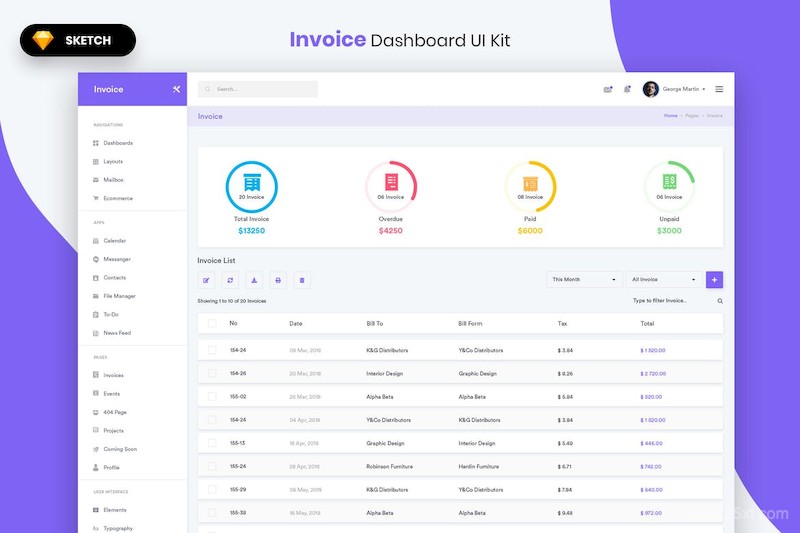Click the Invoice logo text in sidebar header
The height and width of the screenshot is (533, 800).
(x=108, y=89)
